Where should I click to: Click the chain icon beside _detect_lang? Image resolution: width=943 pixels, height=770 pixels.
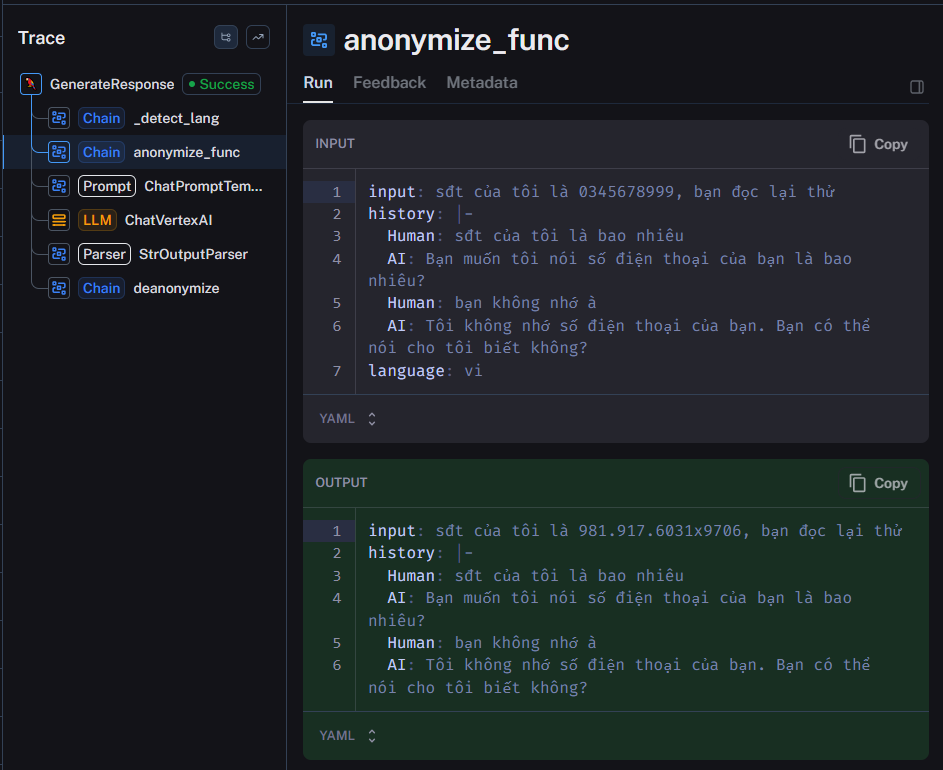click(58, 118)
